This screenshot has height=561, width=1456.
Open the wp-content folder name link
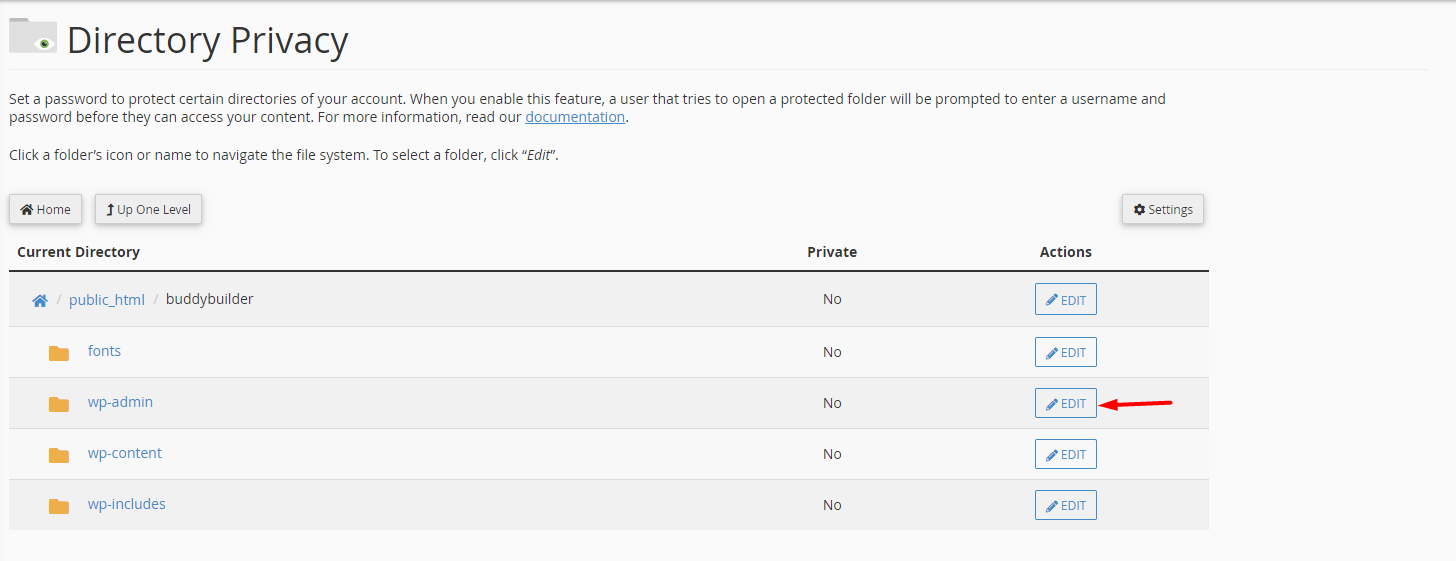pyautogui.click(x=125, y=453)
